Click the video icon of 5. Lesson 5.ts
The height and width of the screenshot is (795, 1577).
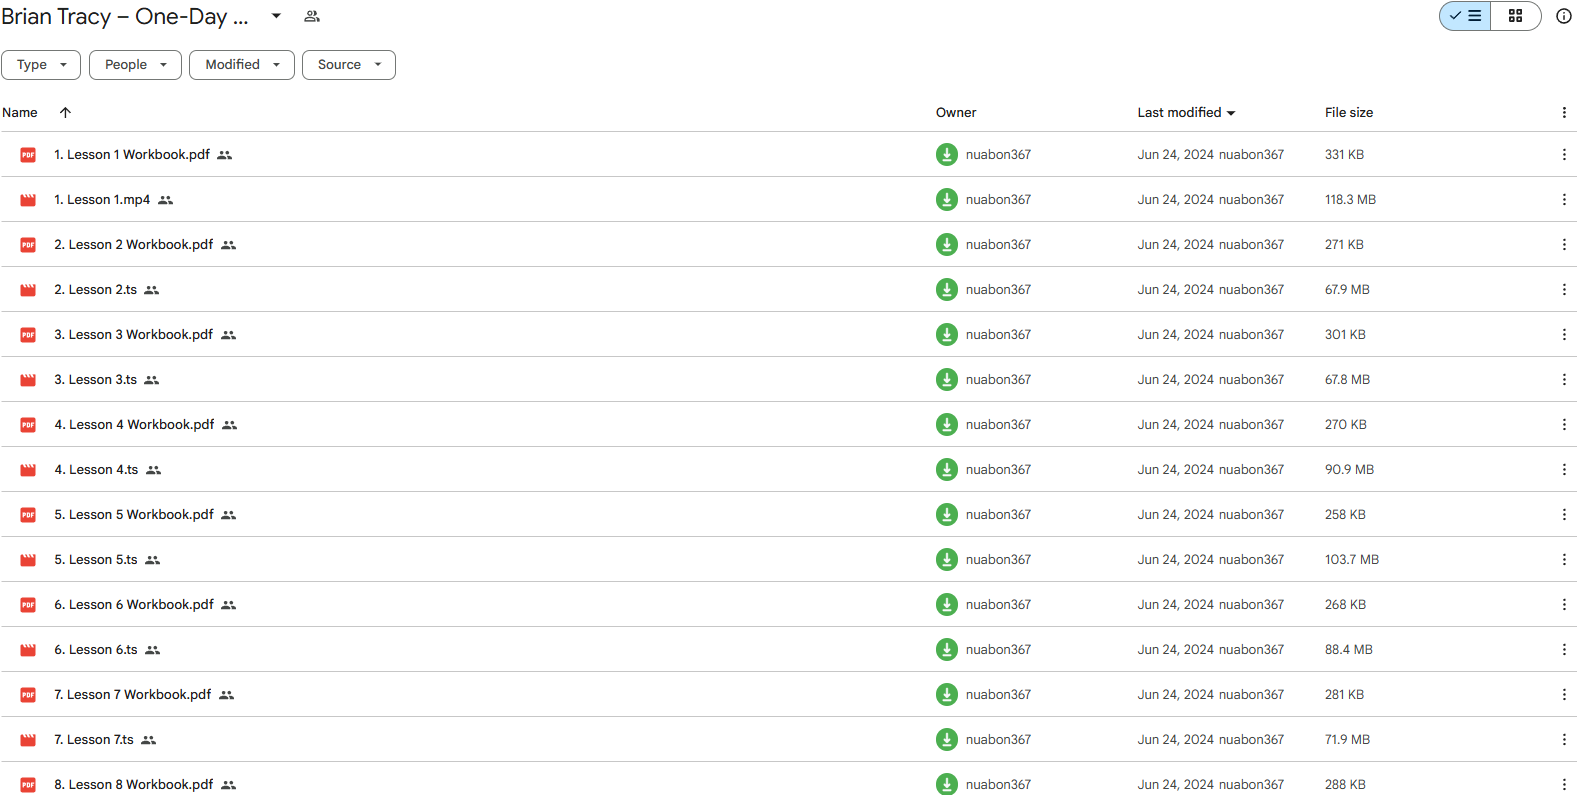tap(28, 560)
